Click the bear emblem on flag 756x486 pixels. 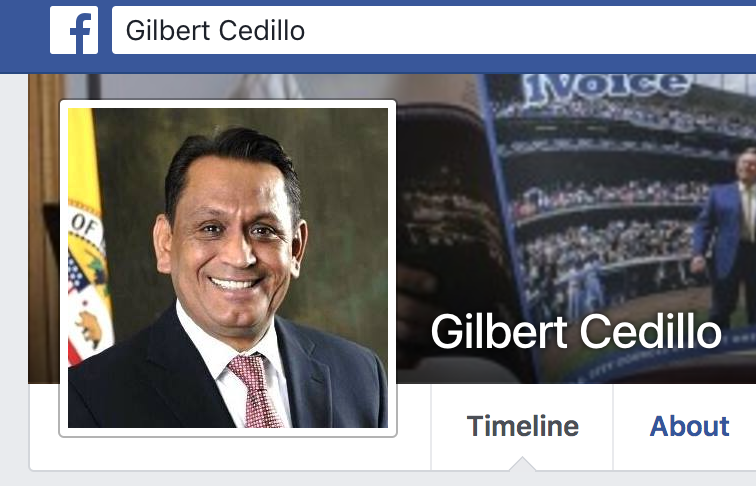click(89, 328)
